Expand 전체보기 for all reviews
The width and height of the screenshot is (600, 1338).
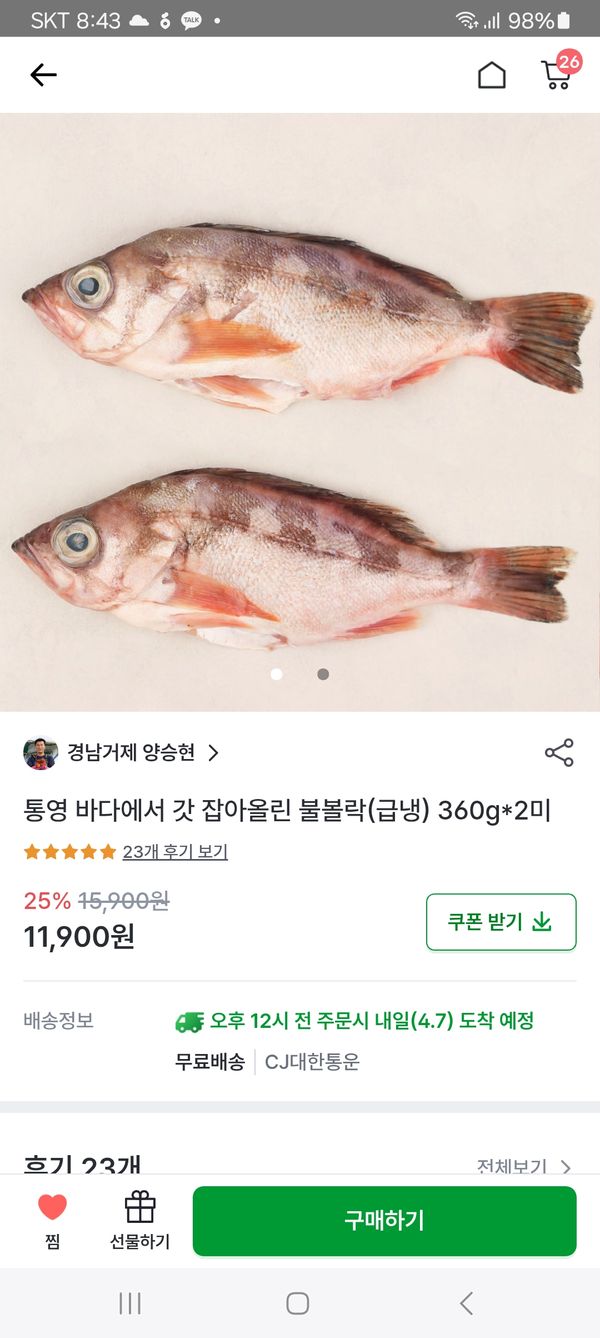[x=523, y=1166]
